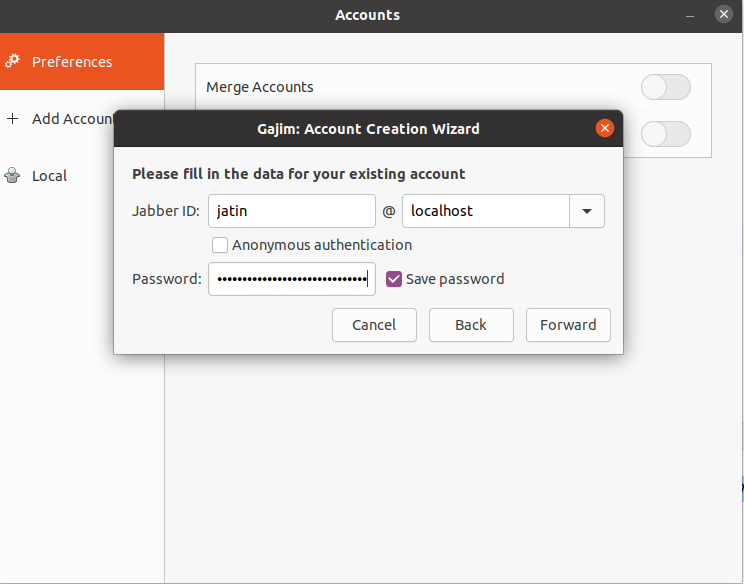
Task: Focus the Password input field
Action: click(291, 279)
